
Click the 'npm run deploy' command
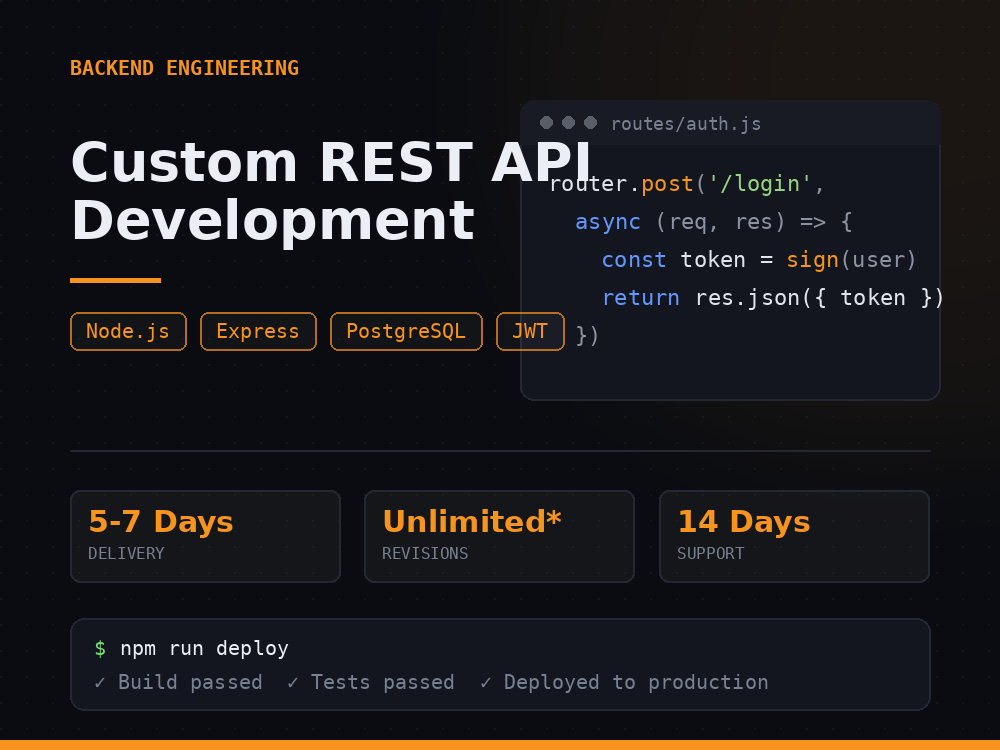[x=205, y=649]
